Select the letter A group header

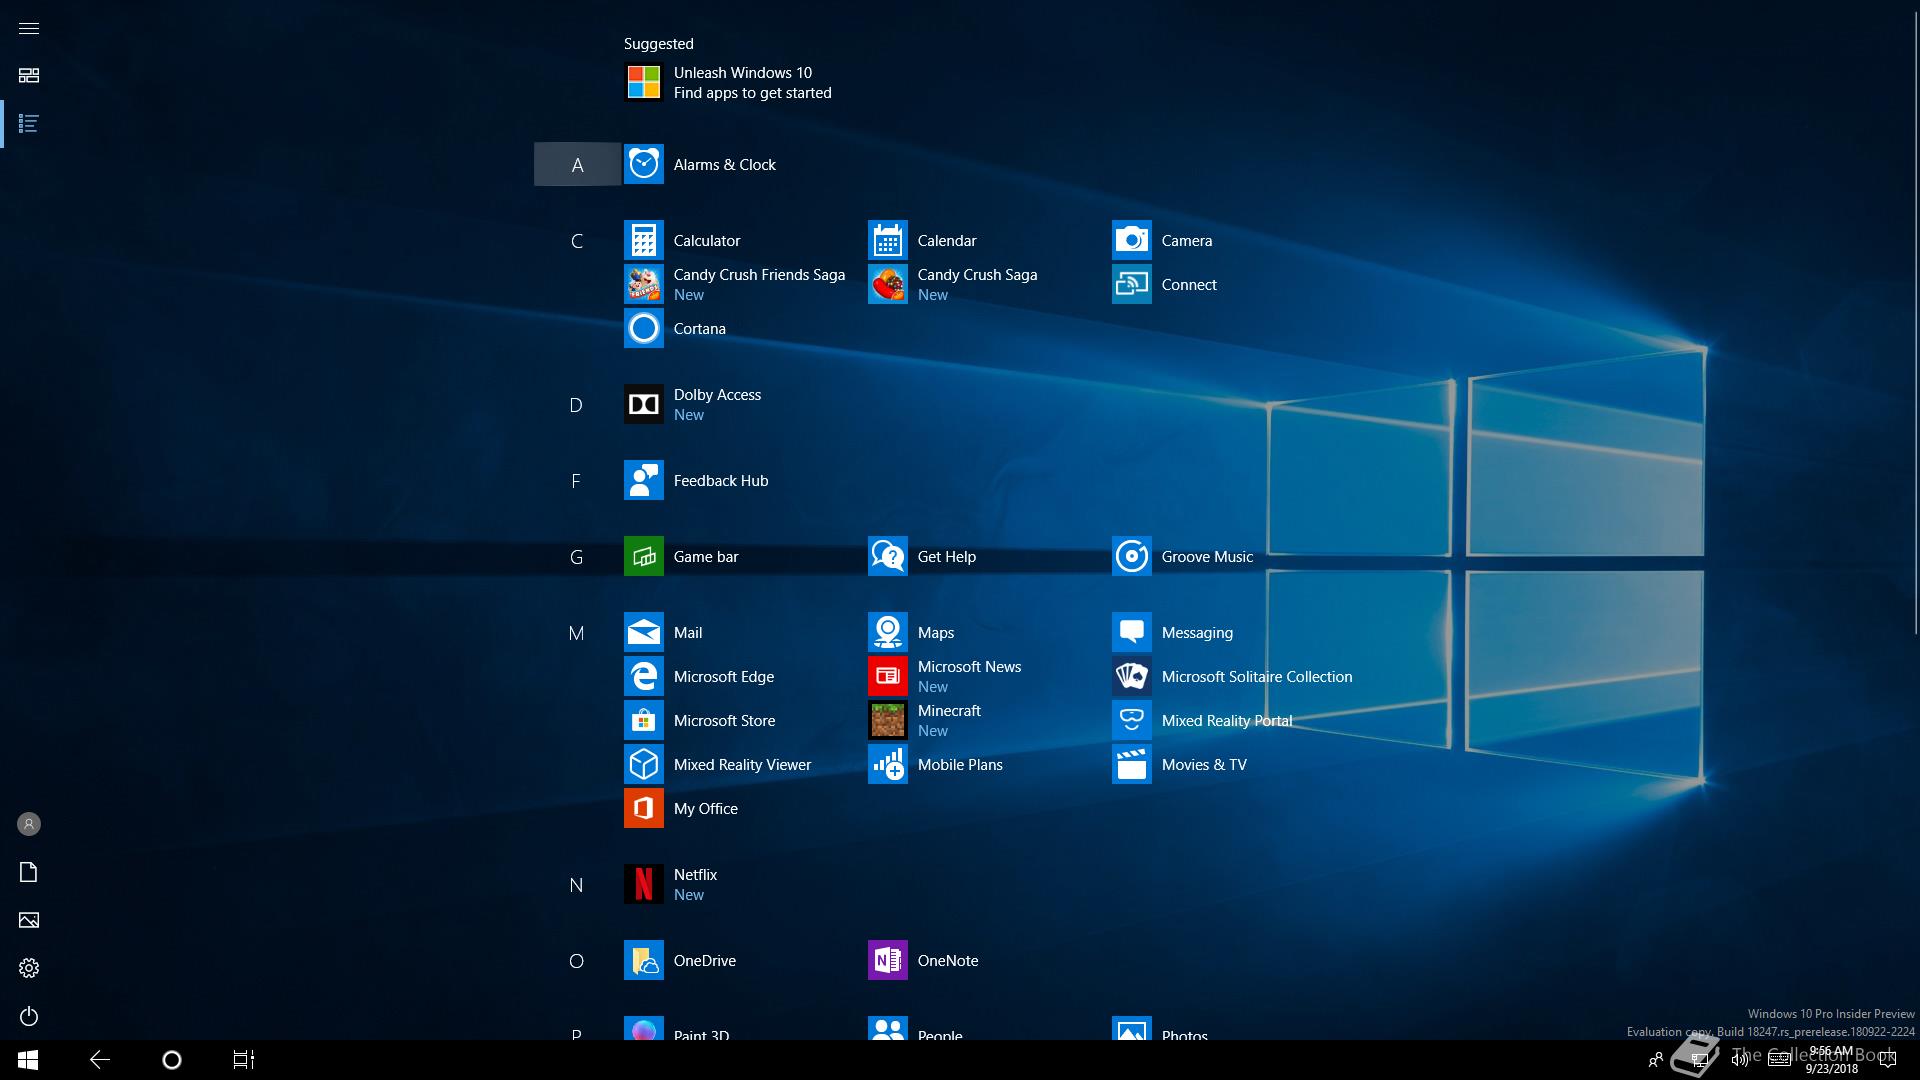(x=577, y=164)
